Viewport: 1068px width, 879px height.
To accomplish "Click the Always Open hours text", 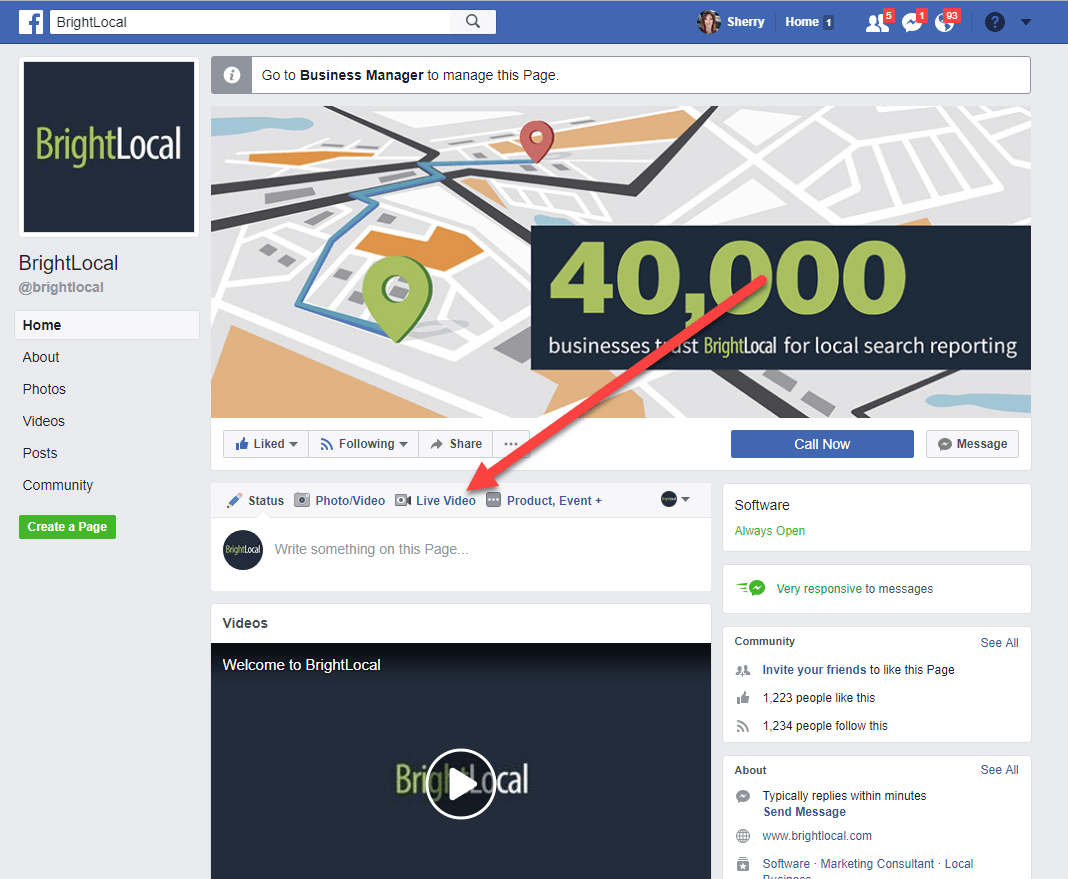I will (x=770, y=530).
